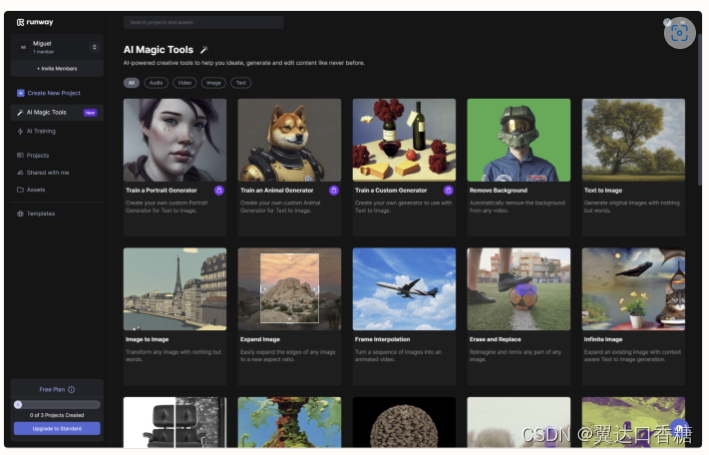Open AI Magic Tools sidebar item

pyautogui.click(x=57, y=113)
